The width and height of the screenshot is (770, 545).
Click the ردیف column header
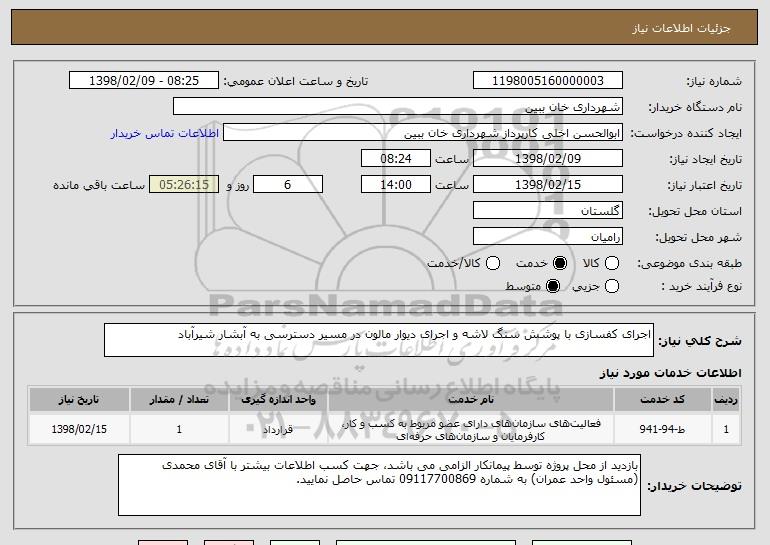coord(726,400)
